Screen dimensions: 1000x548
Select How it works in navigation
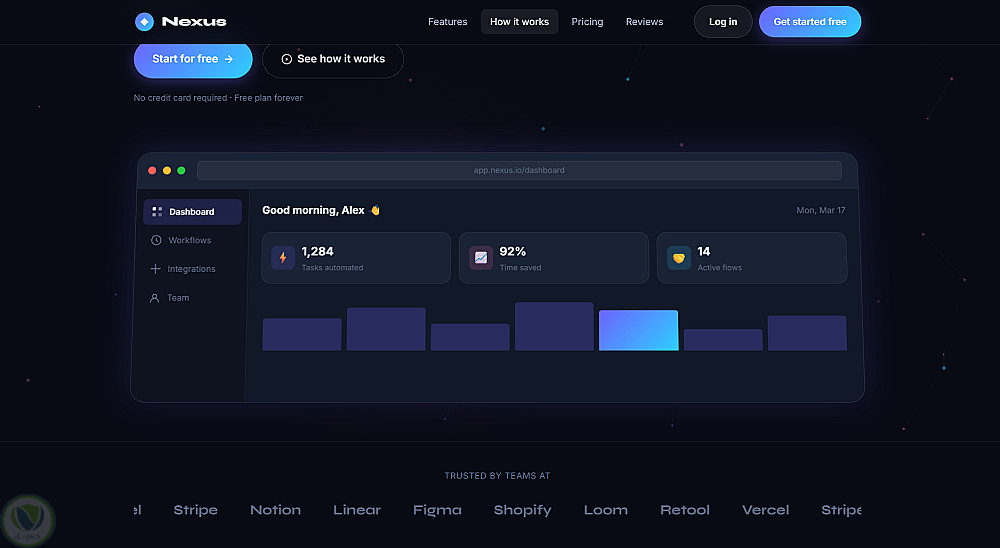519,22
